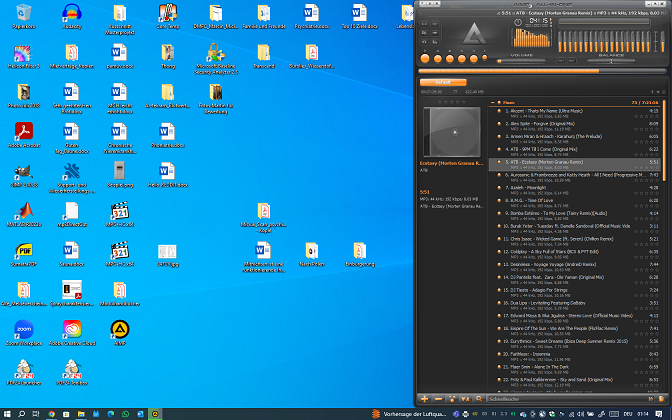The image size is (672, 420).
Task: Click the orange plus add-files button
Action: (x=424, y=399)
